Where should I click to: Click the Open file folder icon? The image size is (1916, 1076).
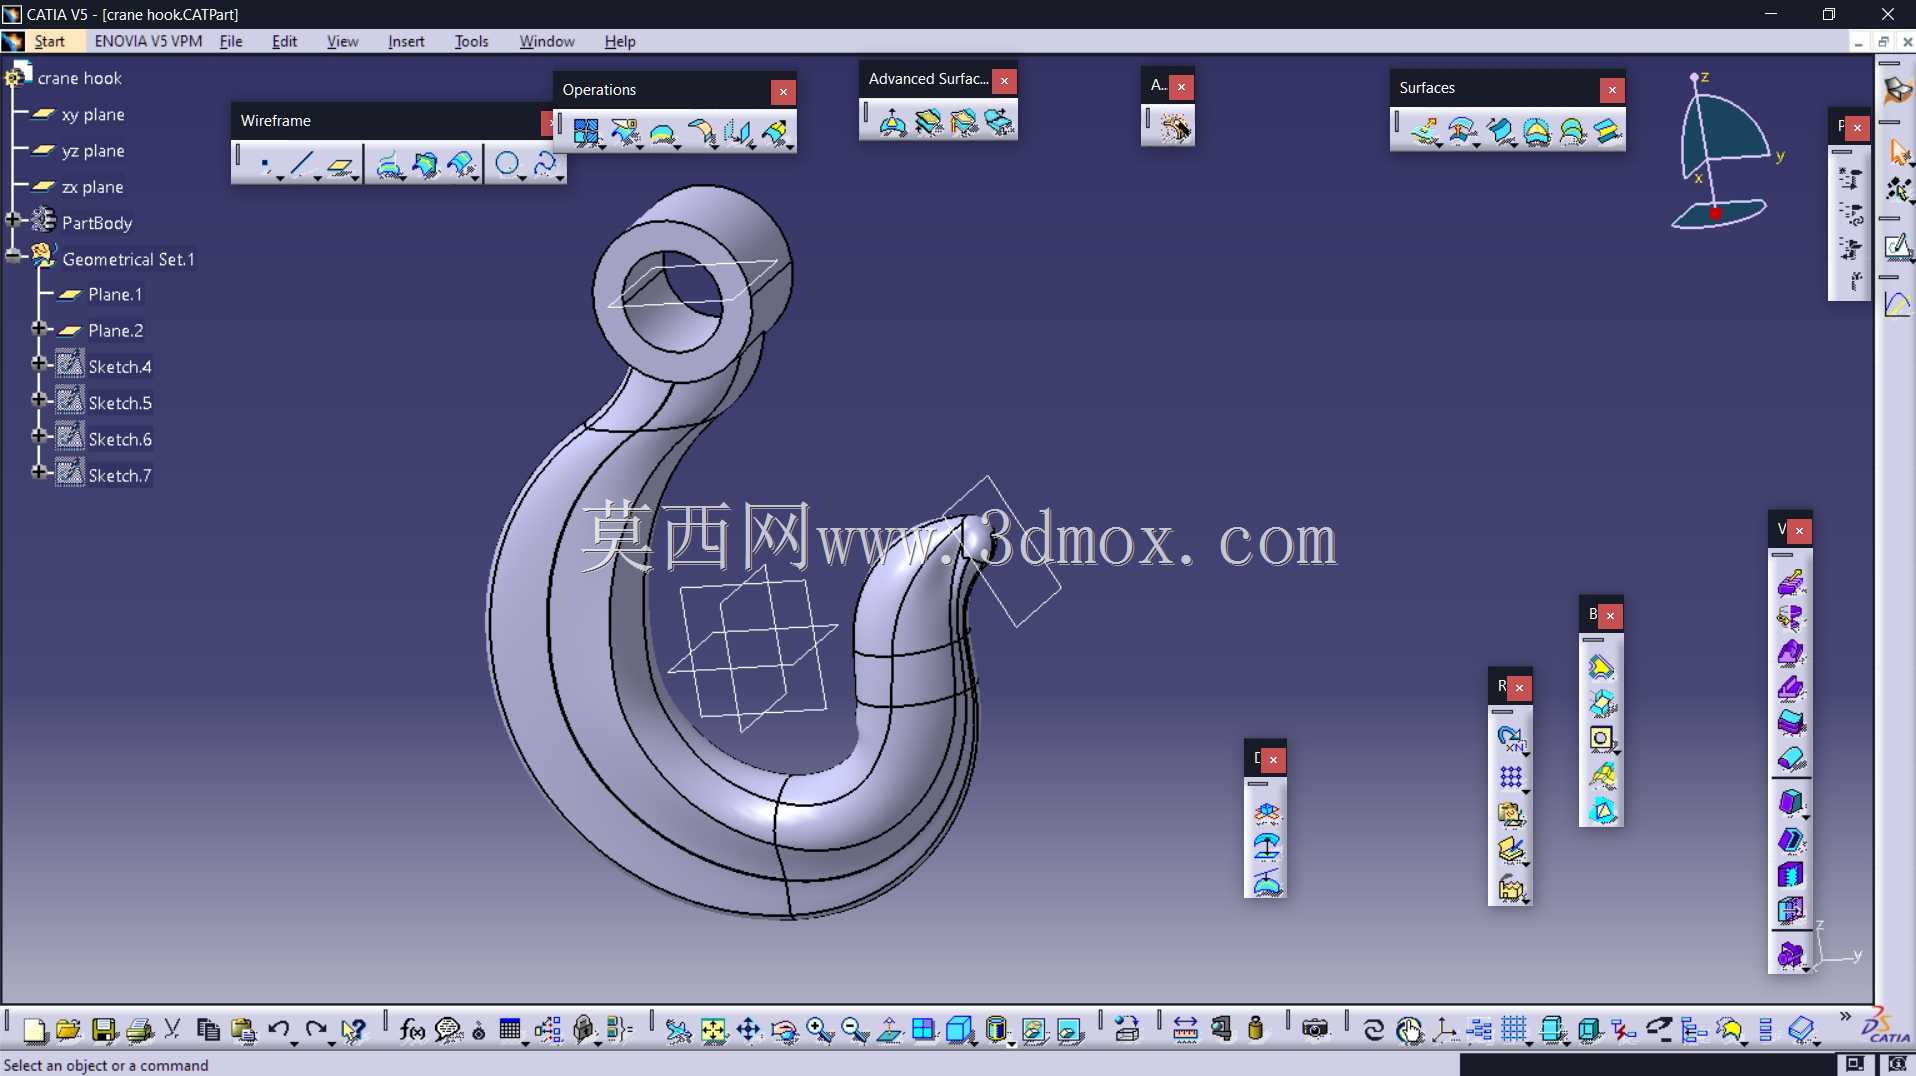click(x=68, y=1030)
